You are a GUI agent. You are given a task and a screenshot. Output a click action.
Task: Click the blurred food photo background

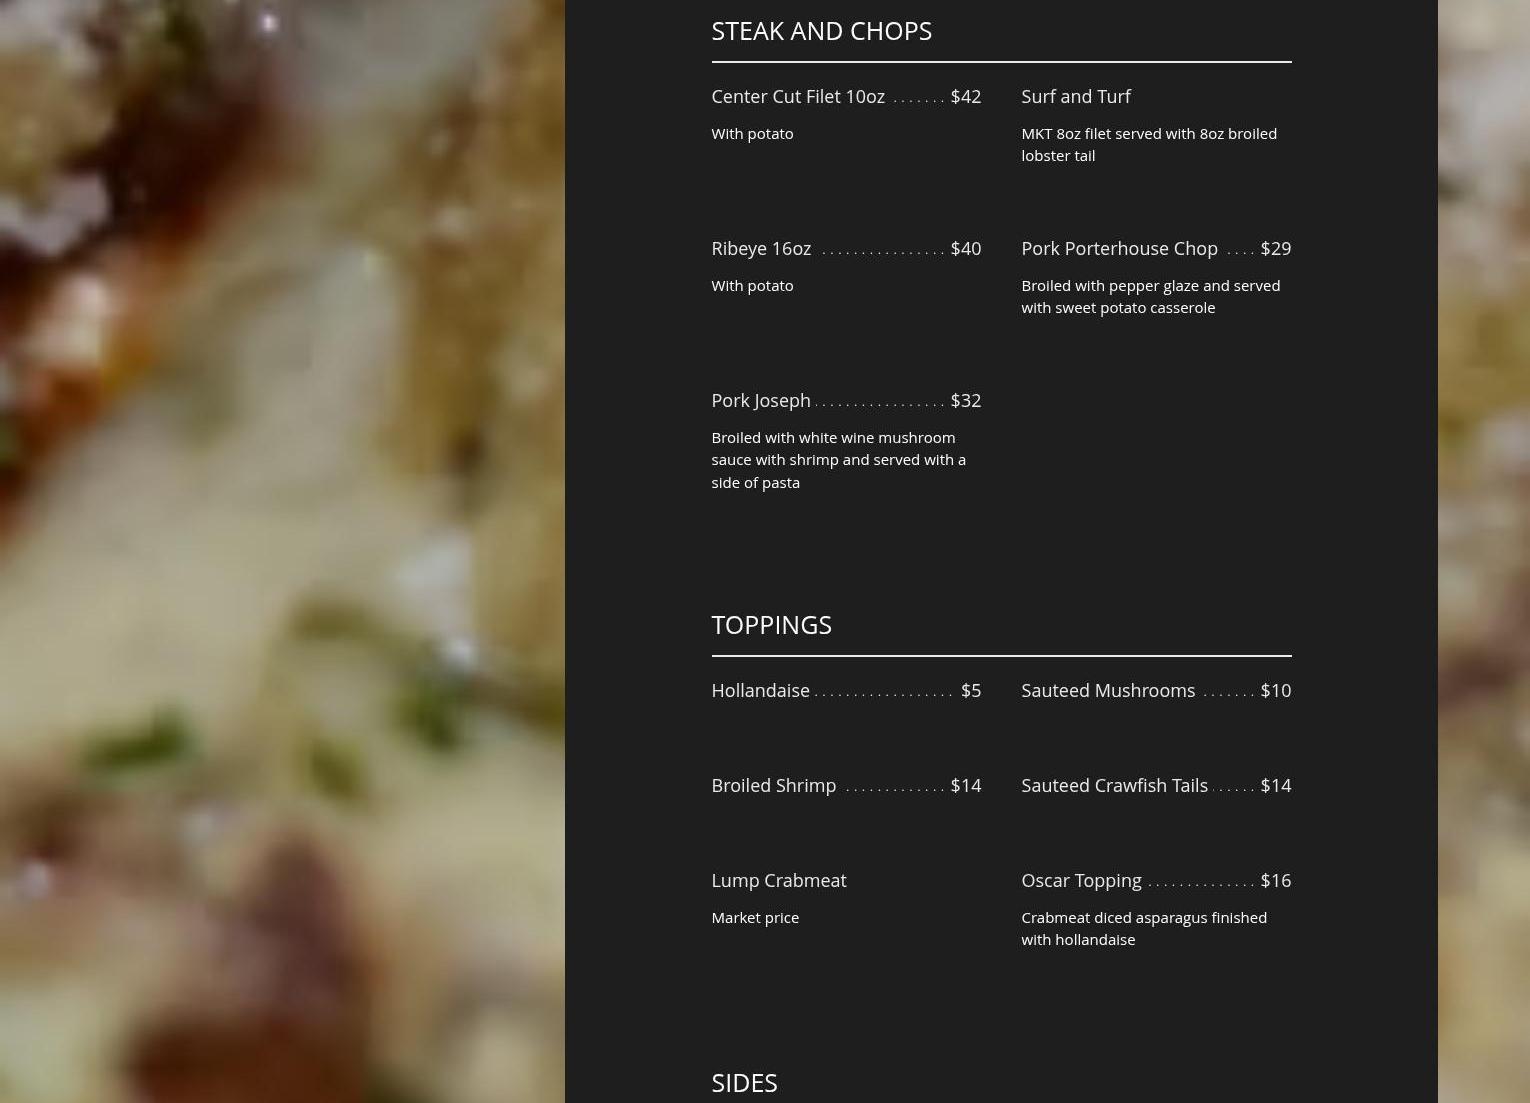282,551
